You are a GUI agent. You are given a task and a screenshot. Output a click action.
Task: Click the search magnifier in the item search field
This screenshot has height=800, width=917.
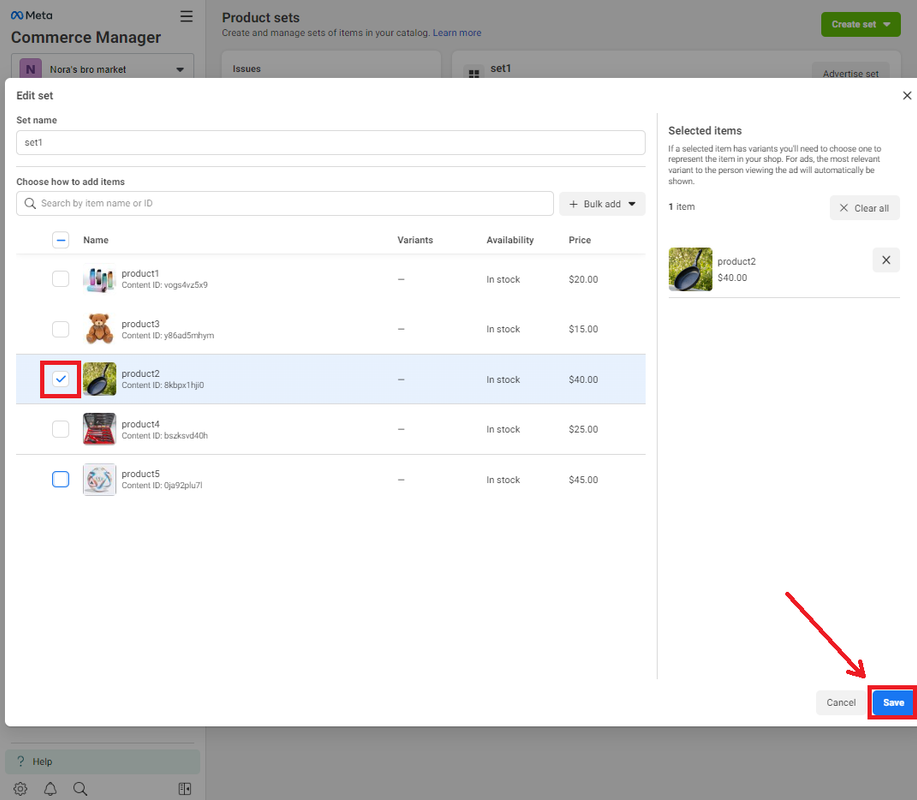tap(30, 203)
